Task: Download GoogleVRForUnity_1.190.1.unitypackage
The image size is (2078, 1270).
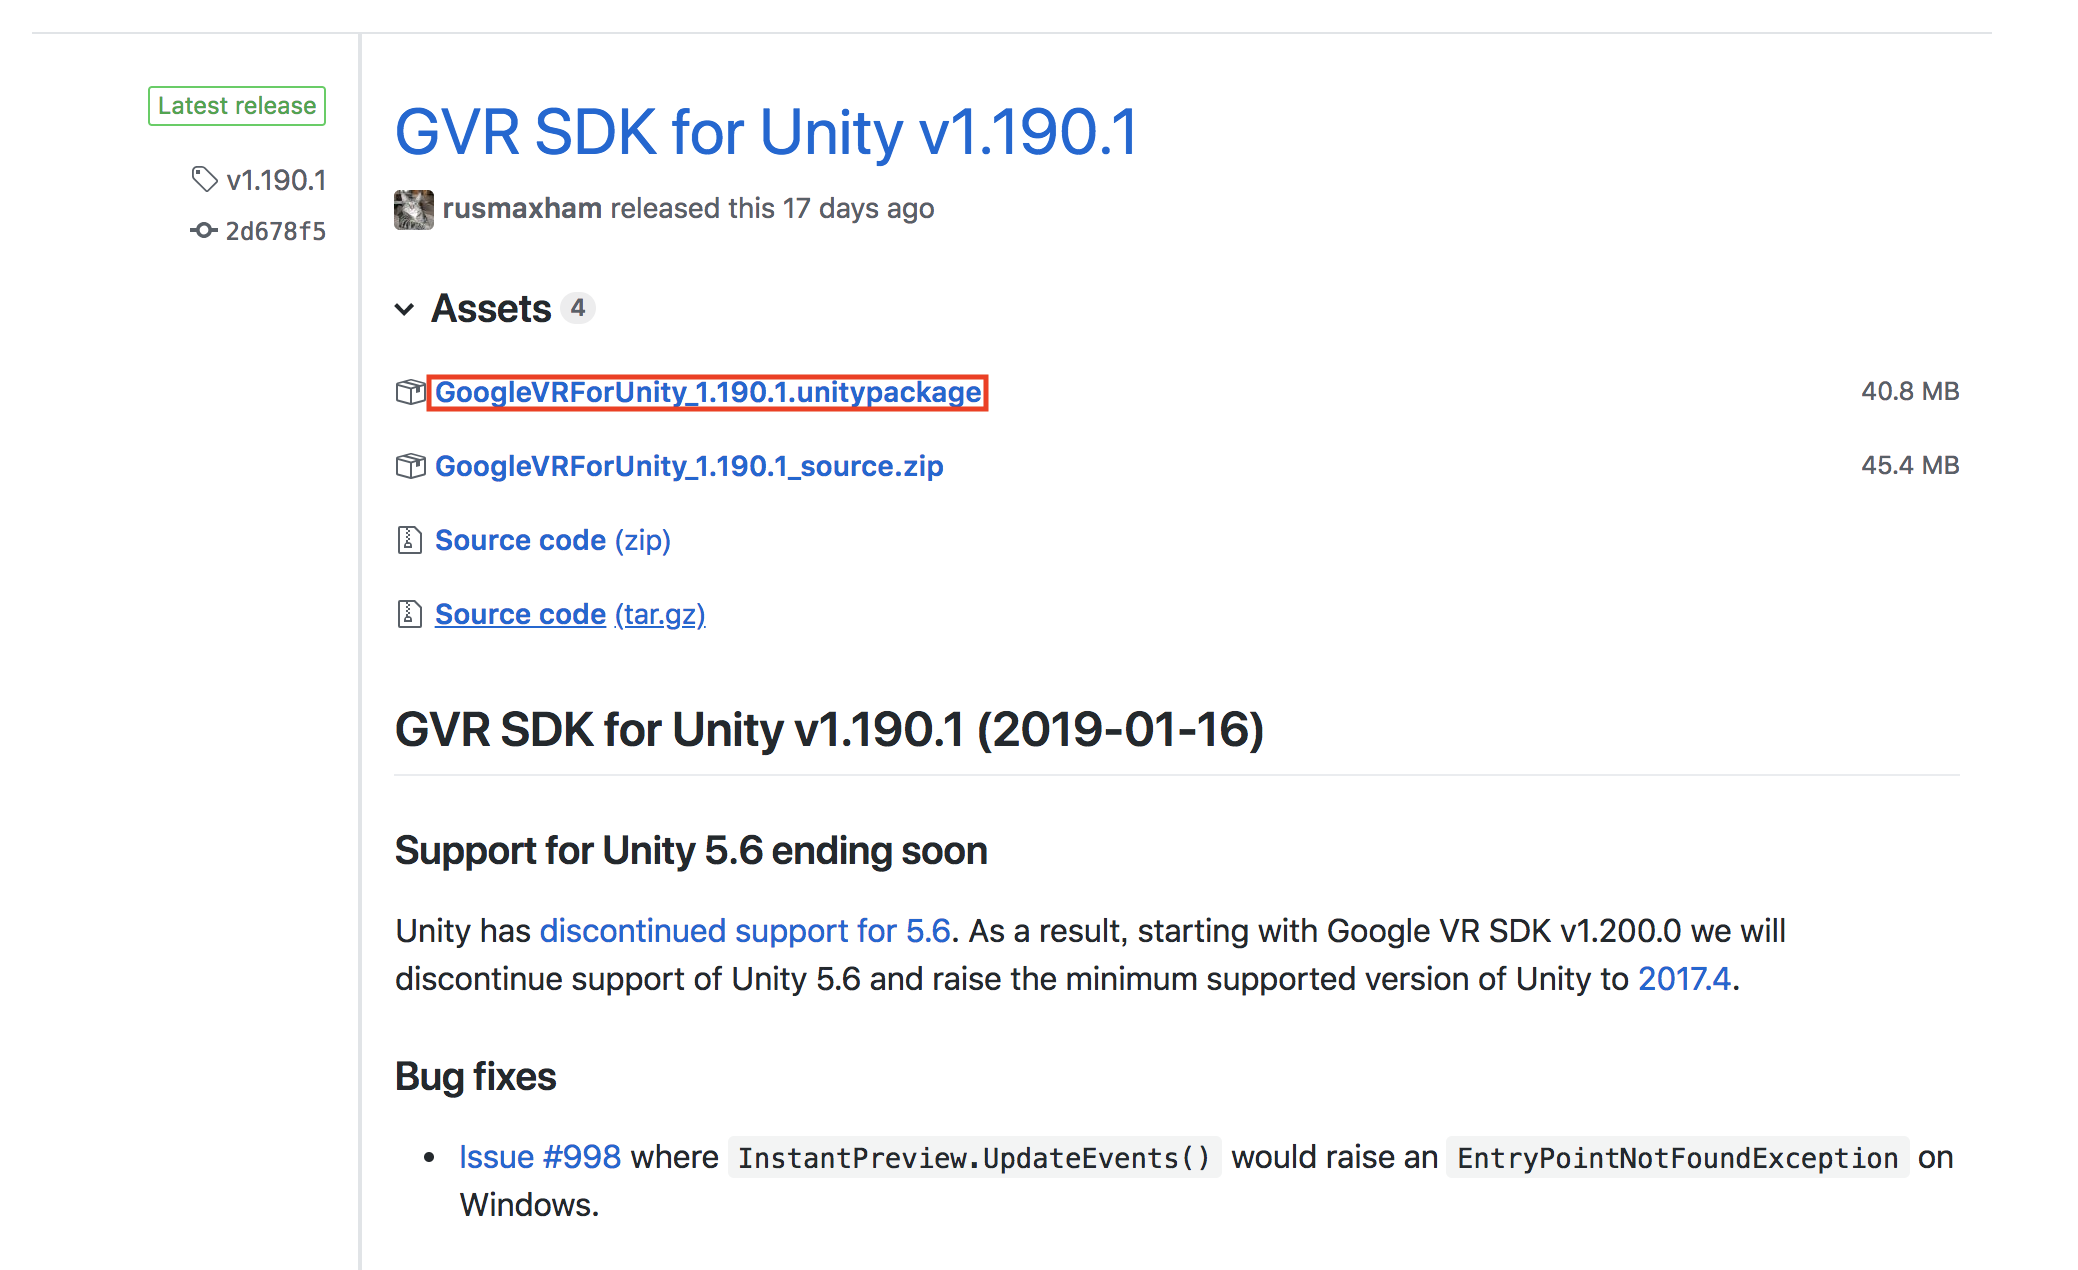Action: coord(707,392)
